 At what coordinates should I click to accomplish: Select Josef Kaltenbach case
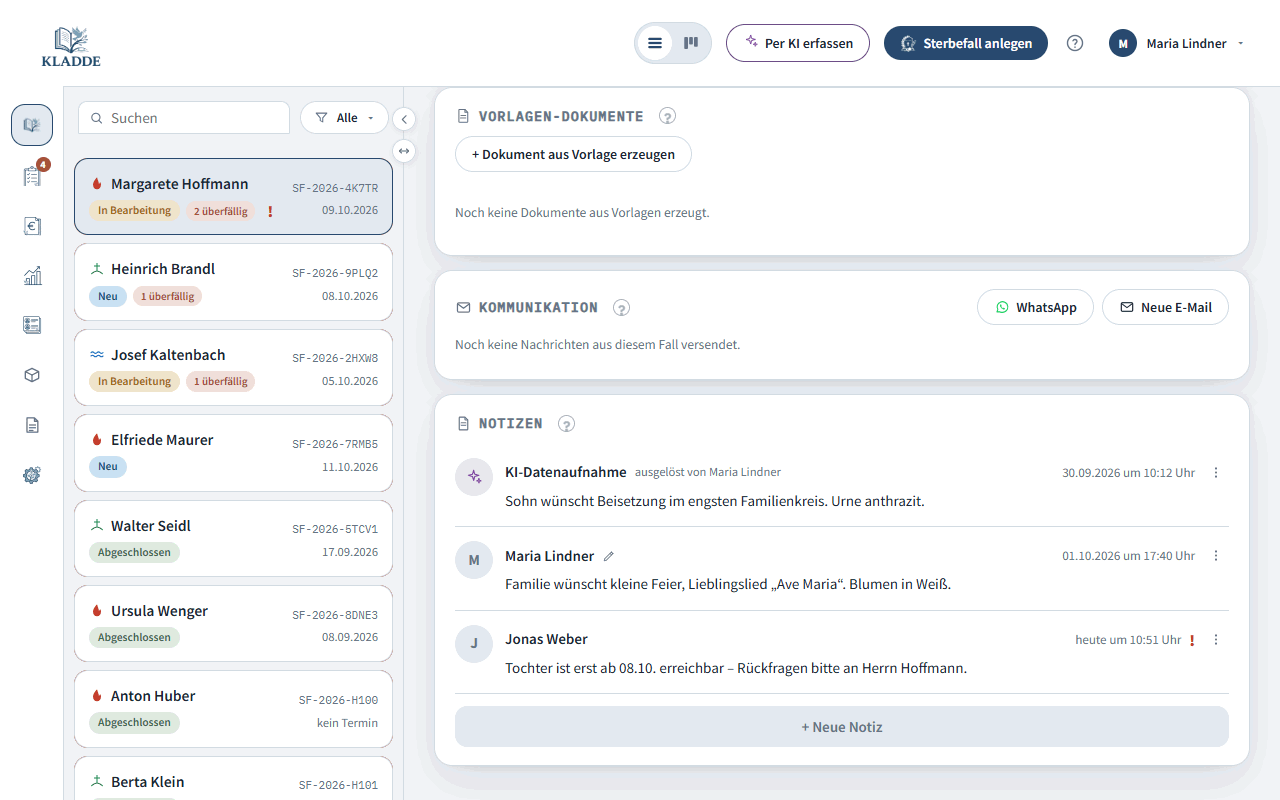(233, 367)
